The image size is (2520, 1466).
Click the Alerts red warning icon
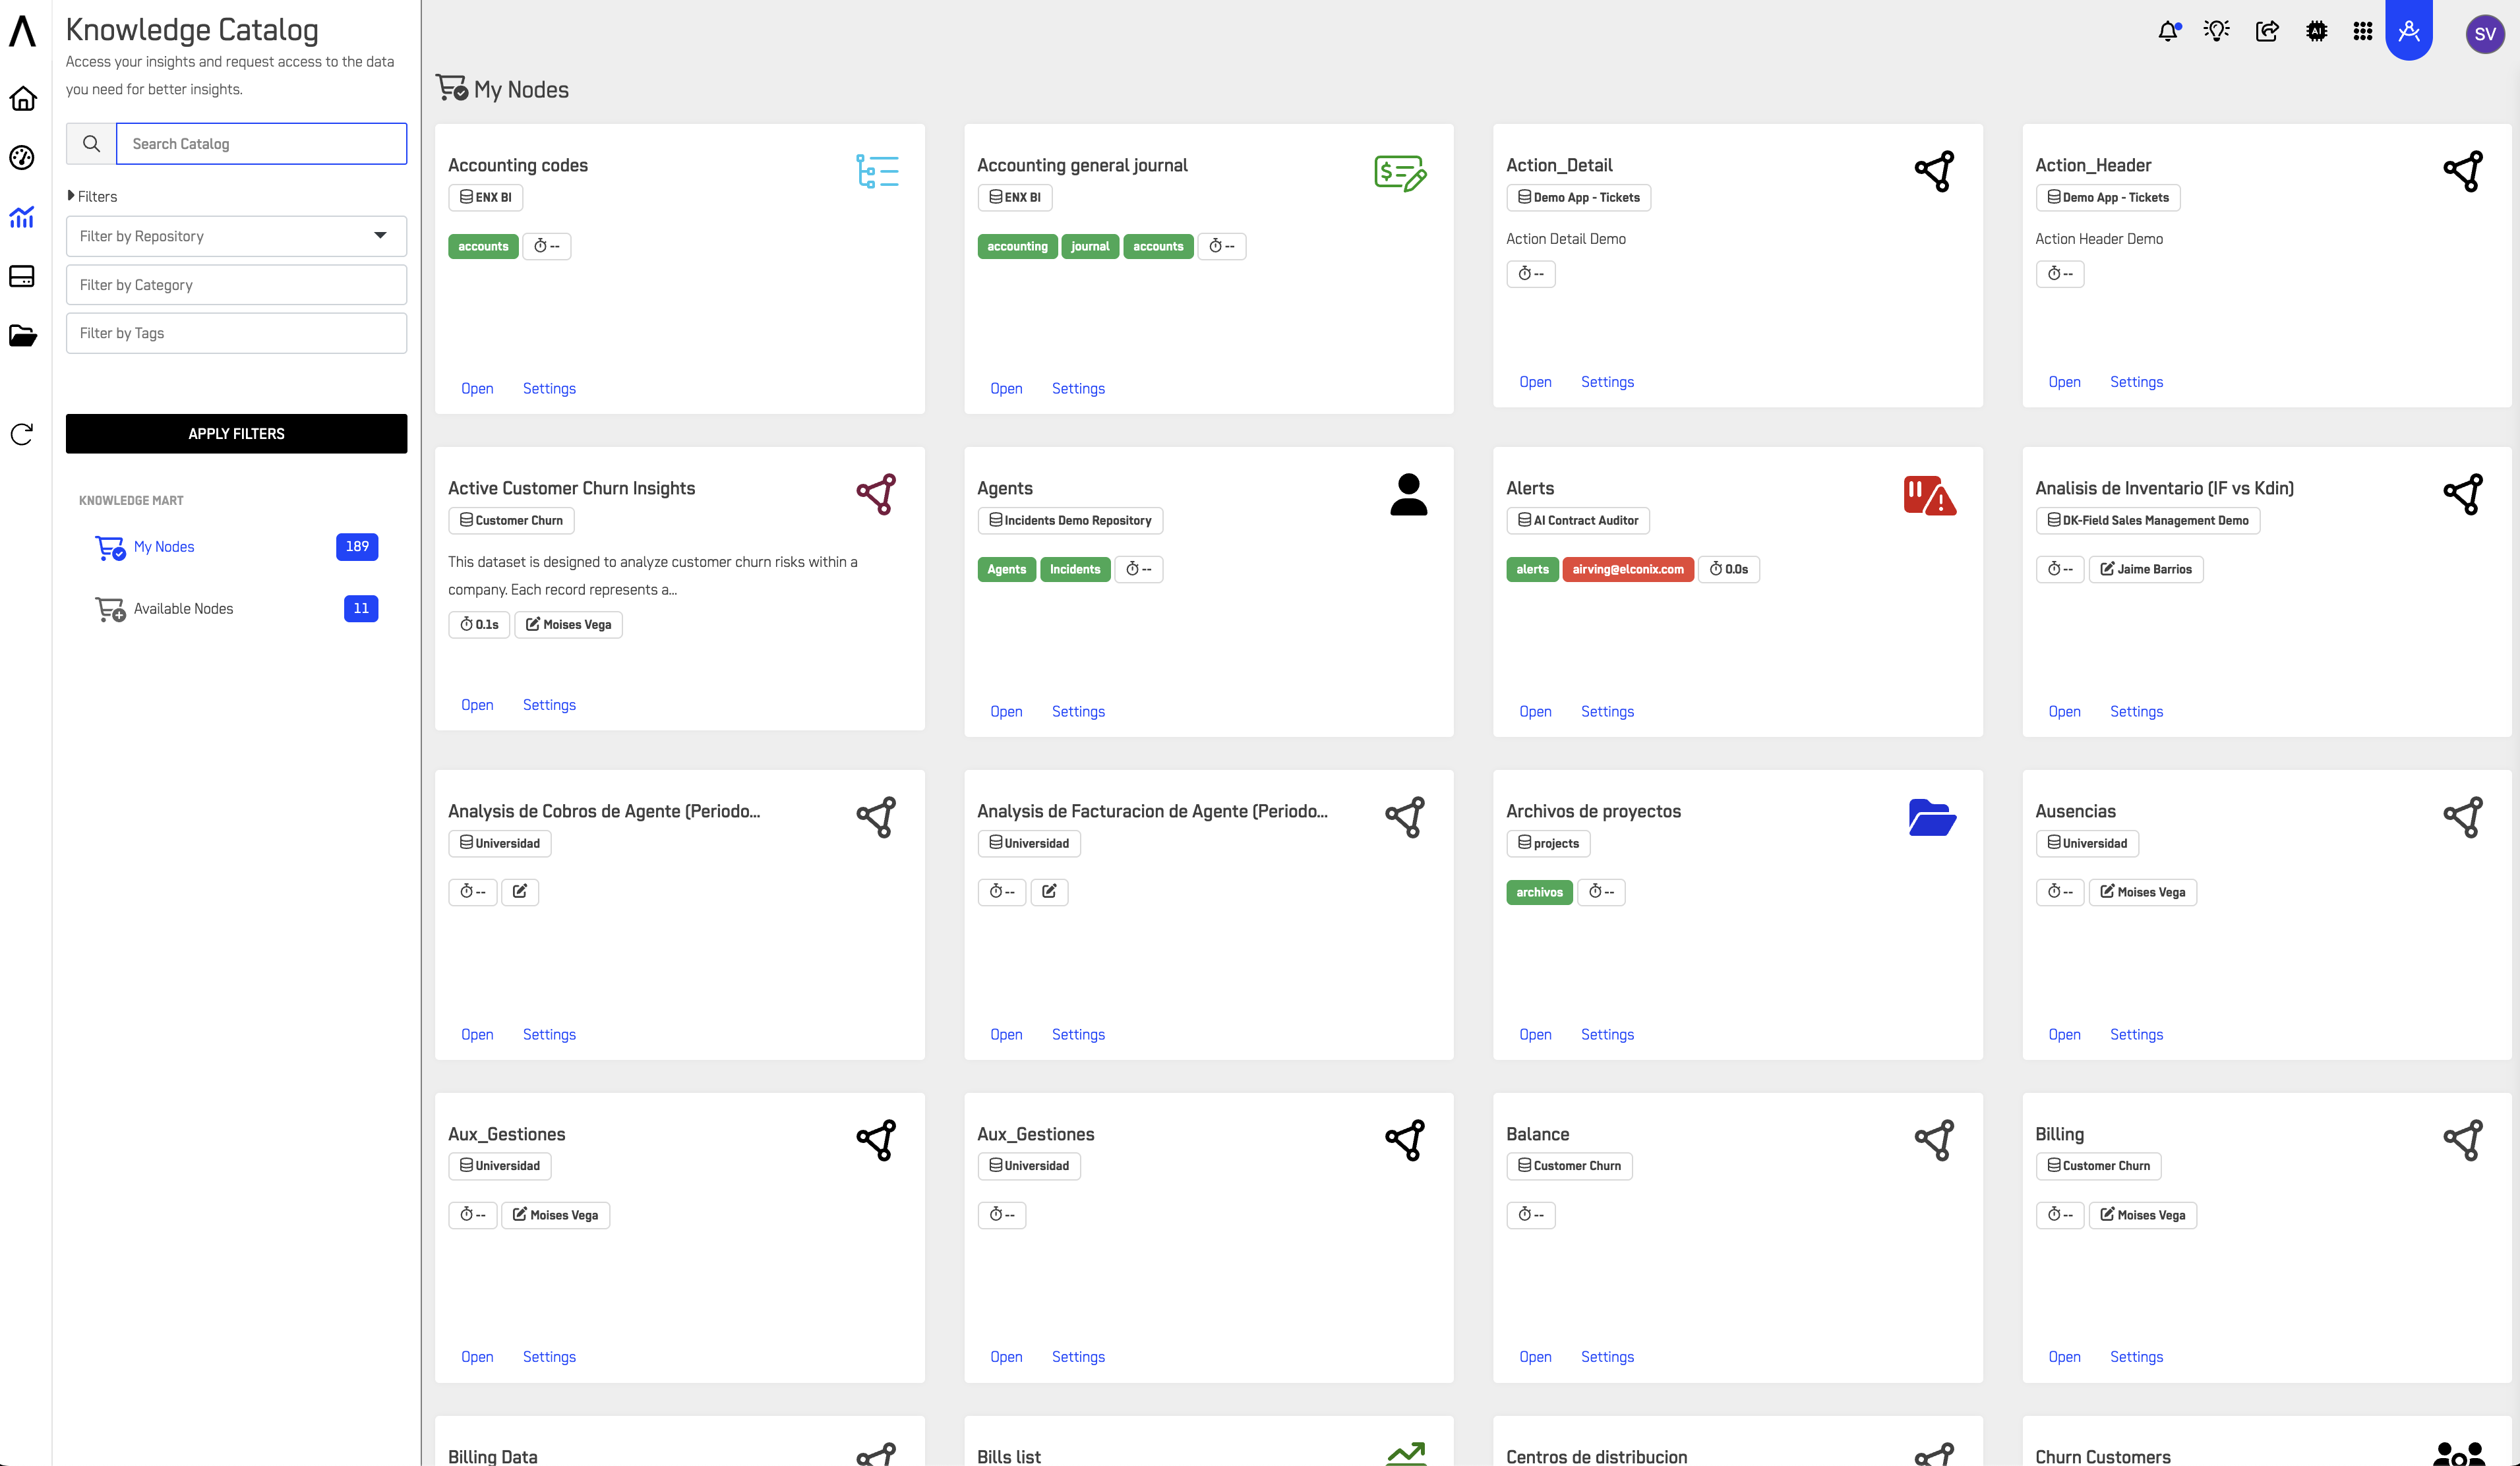pyautogui.click(x=1930, y=495)
